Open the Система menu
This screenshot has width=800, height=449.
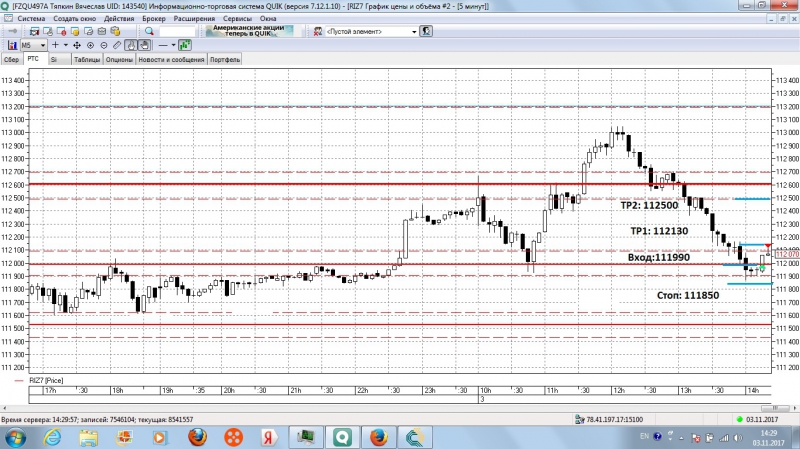(31, 18)
